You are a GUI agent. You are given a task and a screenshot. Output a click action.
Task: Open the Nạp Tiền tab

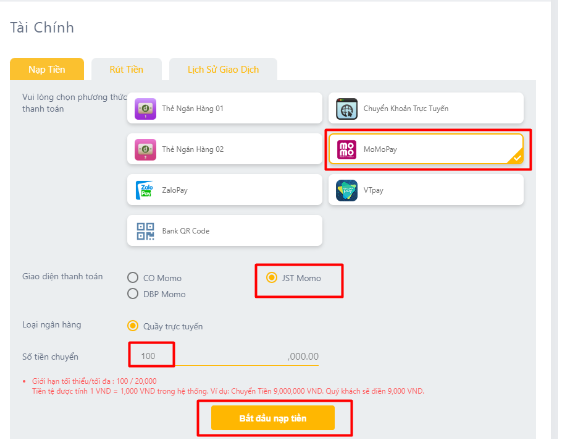(47, 69)
